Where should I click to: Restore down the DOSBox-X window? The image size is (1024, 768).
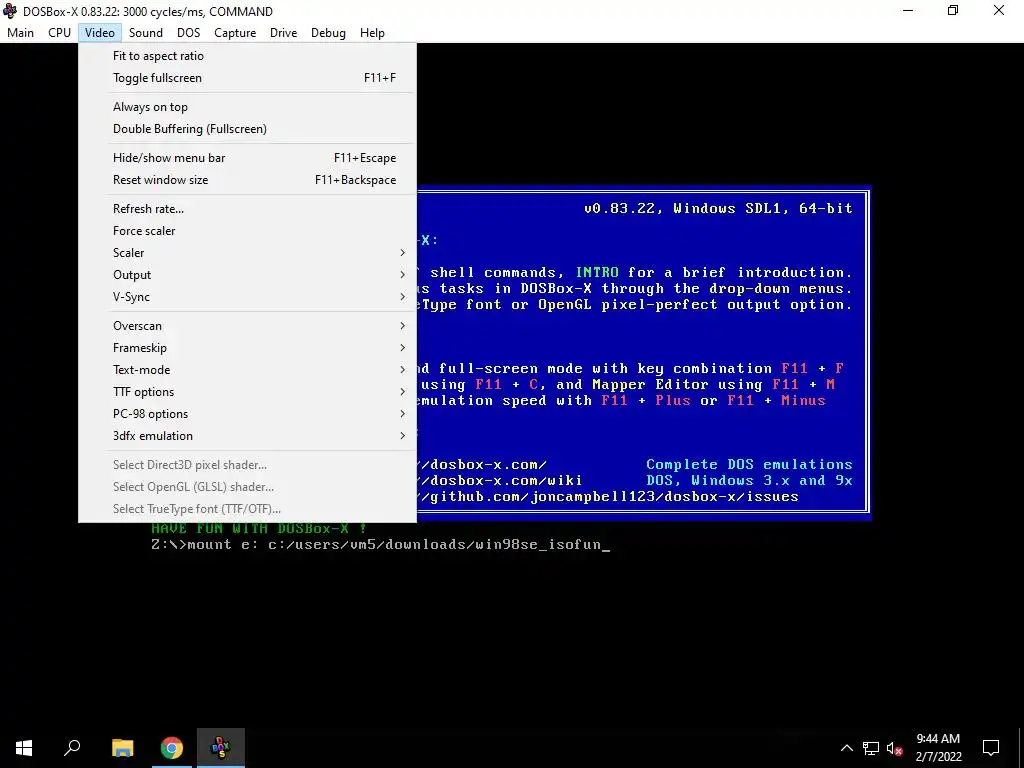tap(953, 10)
